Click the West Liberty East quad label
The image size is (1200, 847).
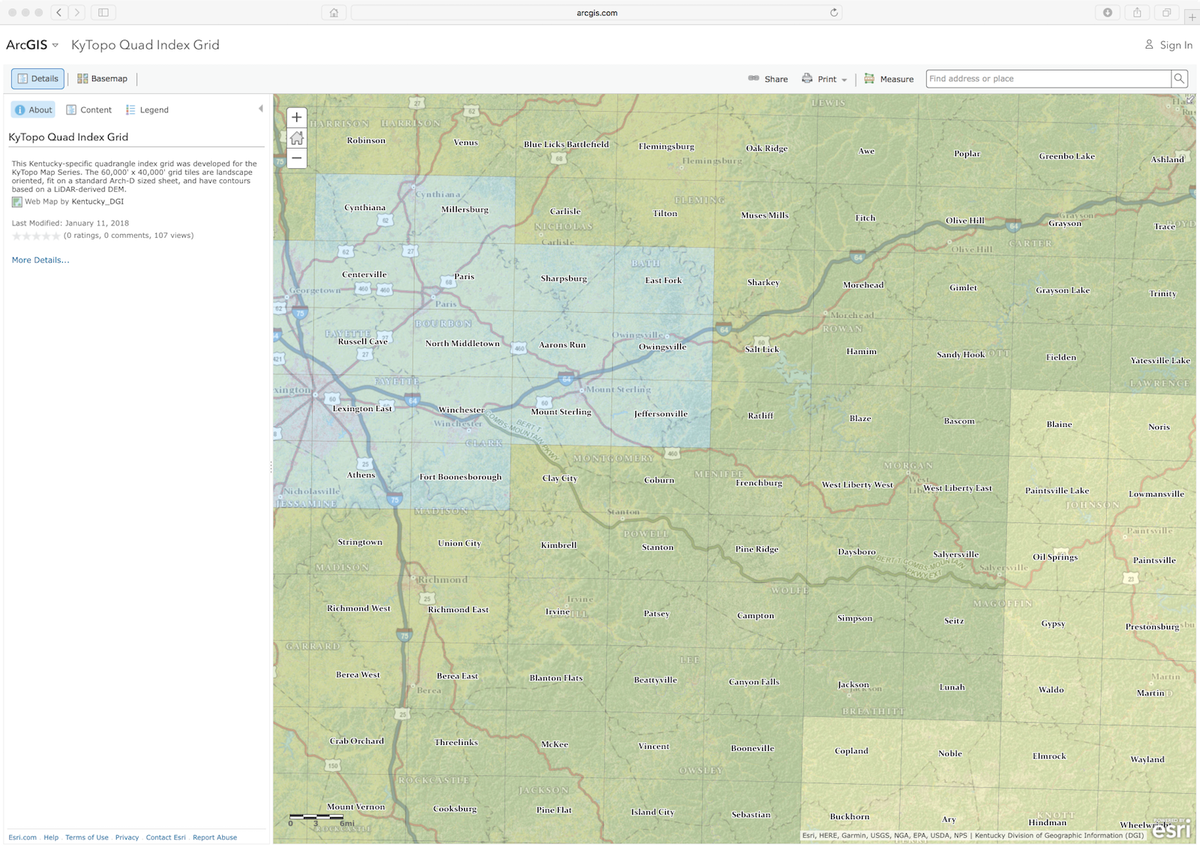[957, 488]
